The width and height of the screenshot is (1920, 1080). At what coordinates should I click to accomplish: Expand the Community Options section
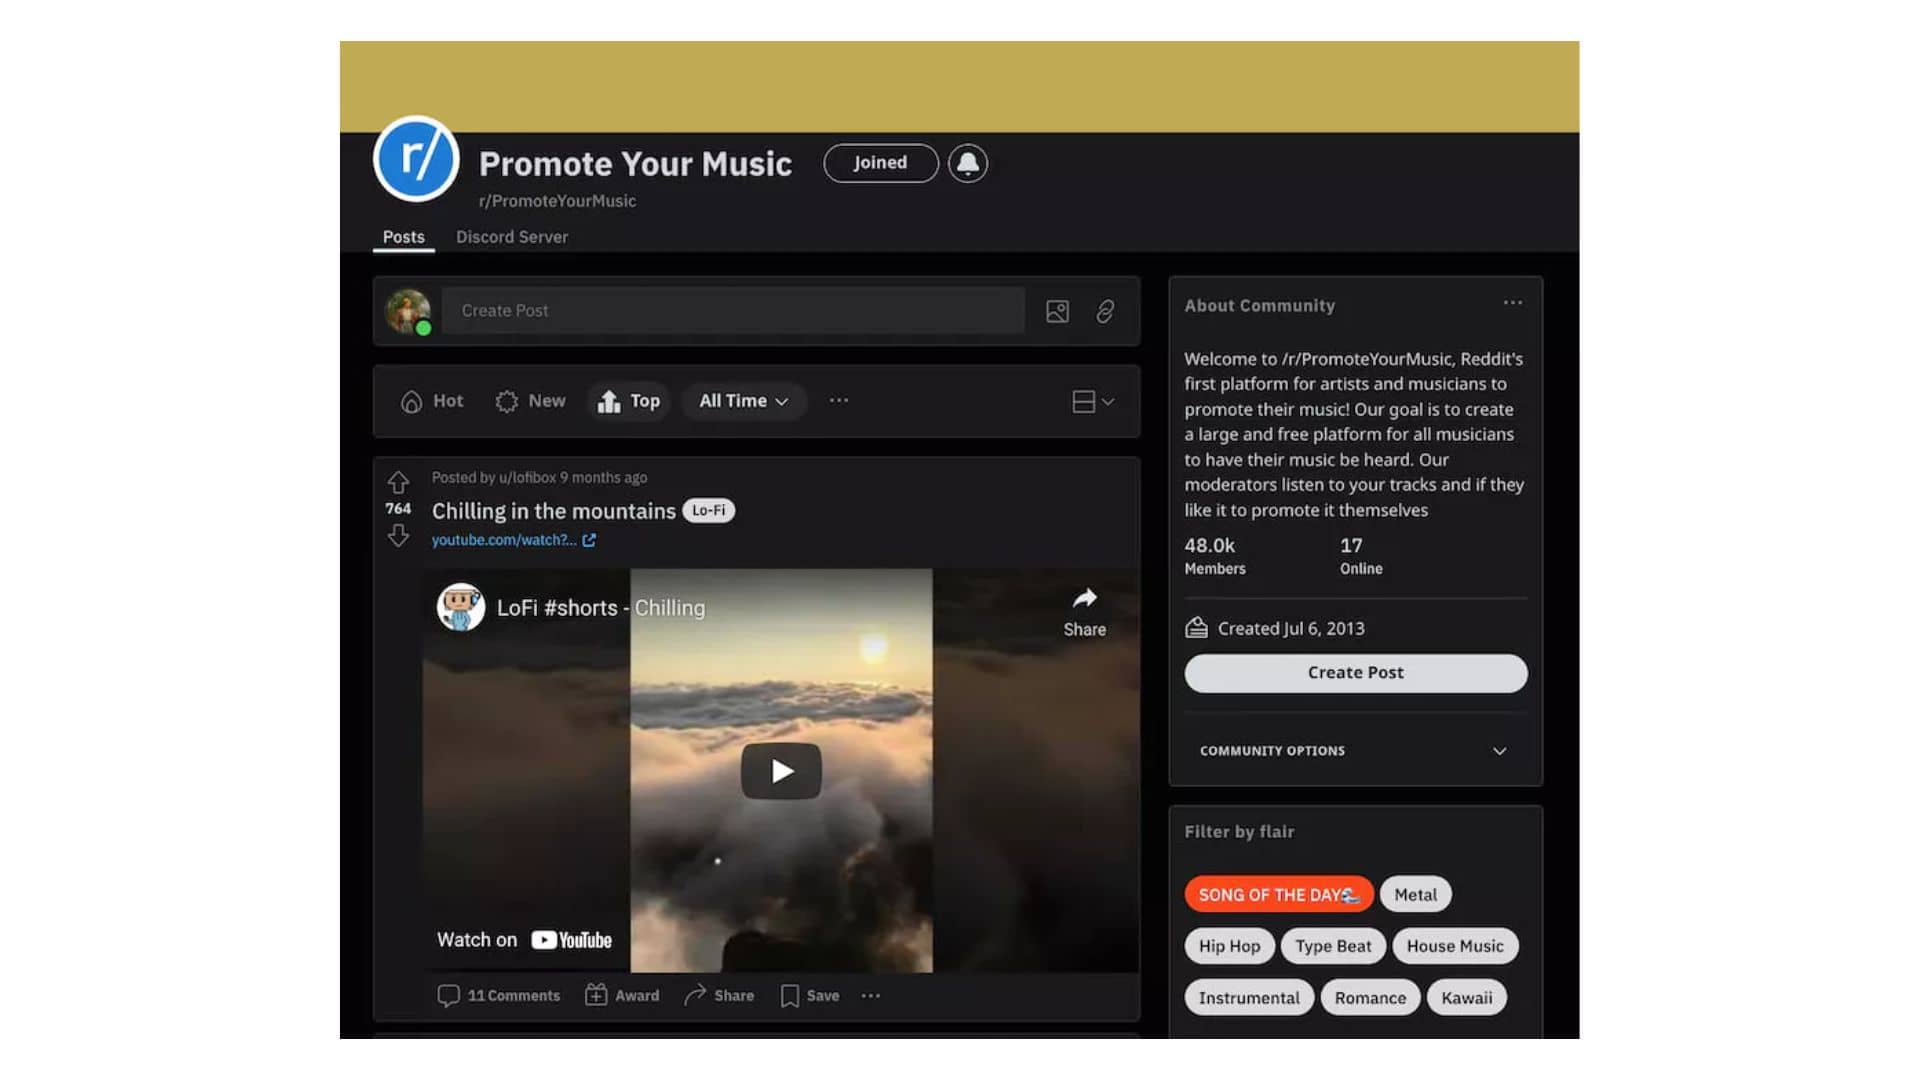coord(1356,751)
